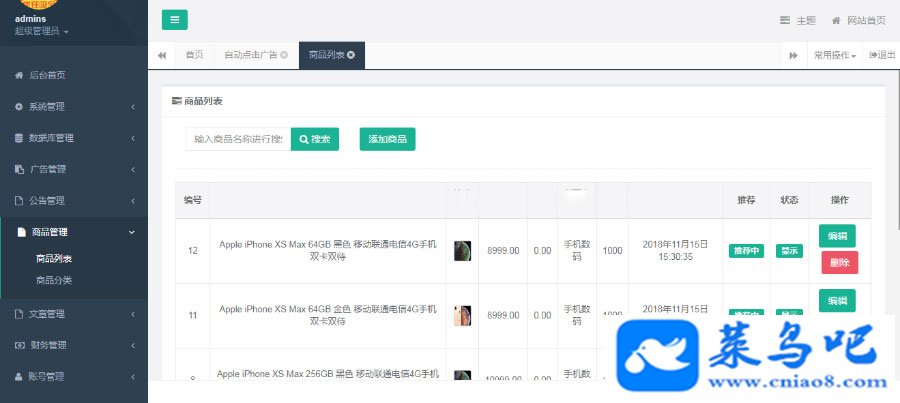
Task: Click product name 'XS Max 64GB 金色'
Action: coord(328,316)
